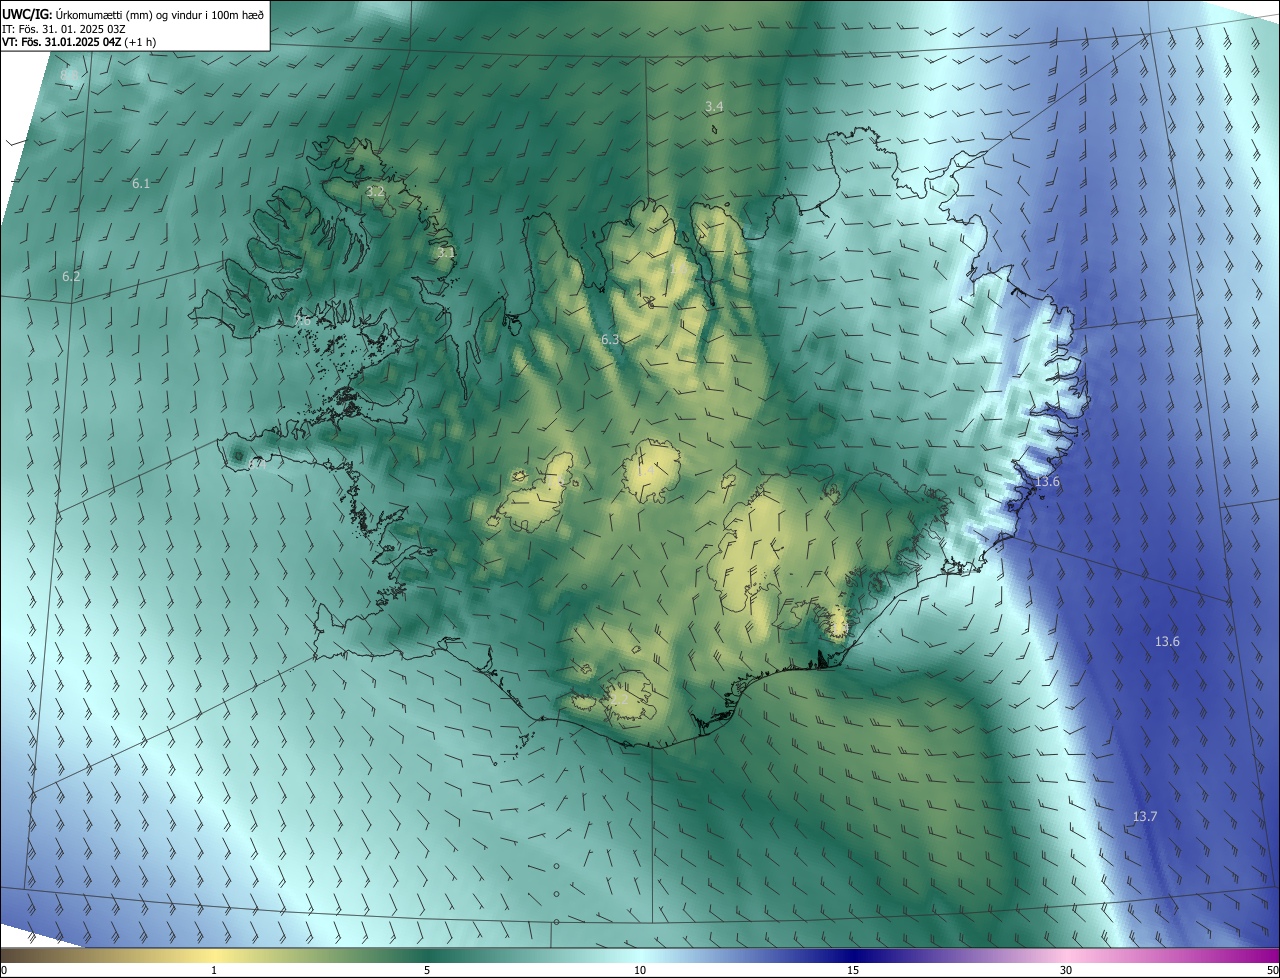Viewport: 1280px width, 978px height.
Task: Select the 'VT: Fös. 31.01.2025 04Z' valid time
Action: coord(61,42)
